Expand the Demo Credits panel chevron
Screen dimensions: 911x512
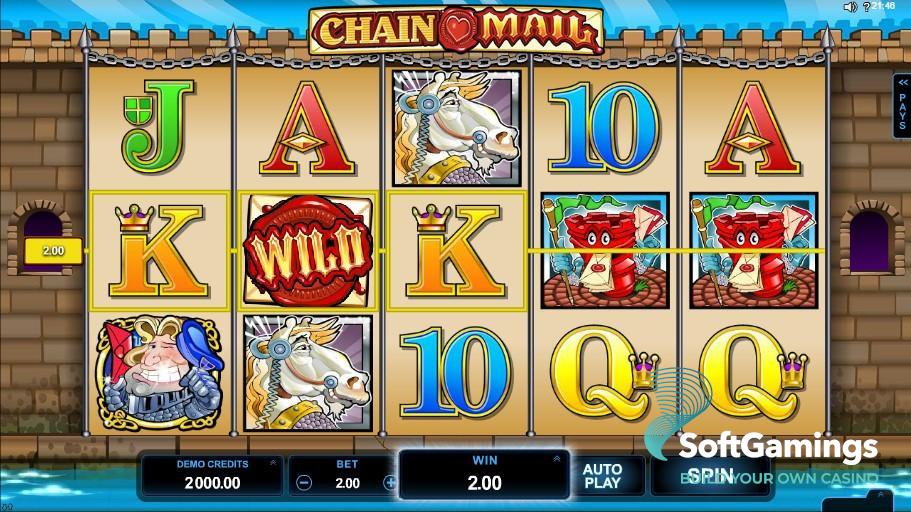coord(272,463)
